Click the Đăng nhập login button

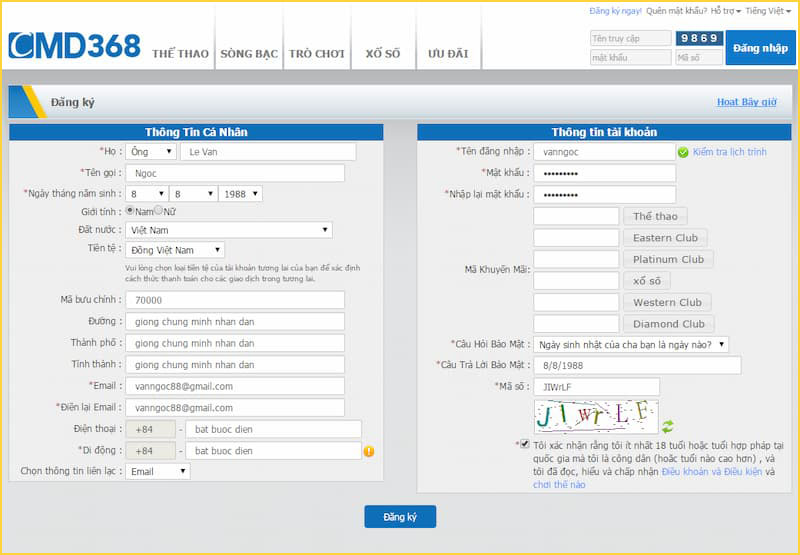pyautogui.click(x=760, y=48)
